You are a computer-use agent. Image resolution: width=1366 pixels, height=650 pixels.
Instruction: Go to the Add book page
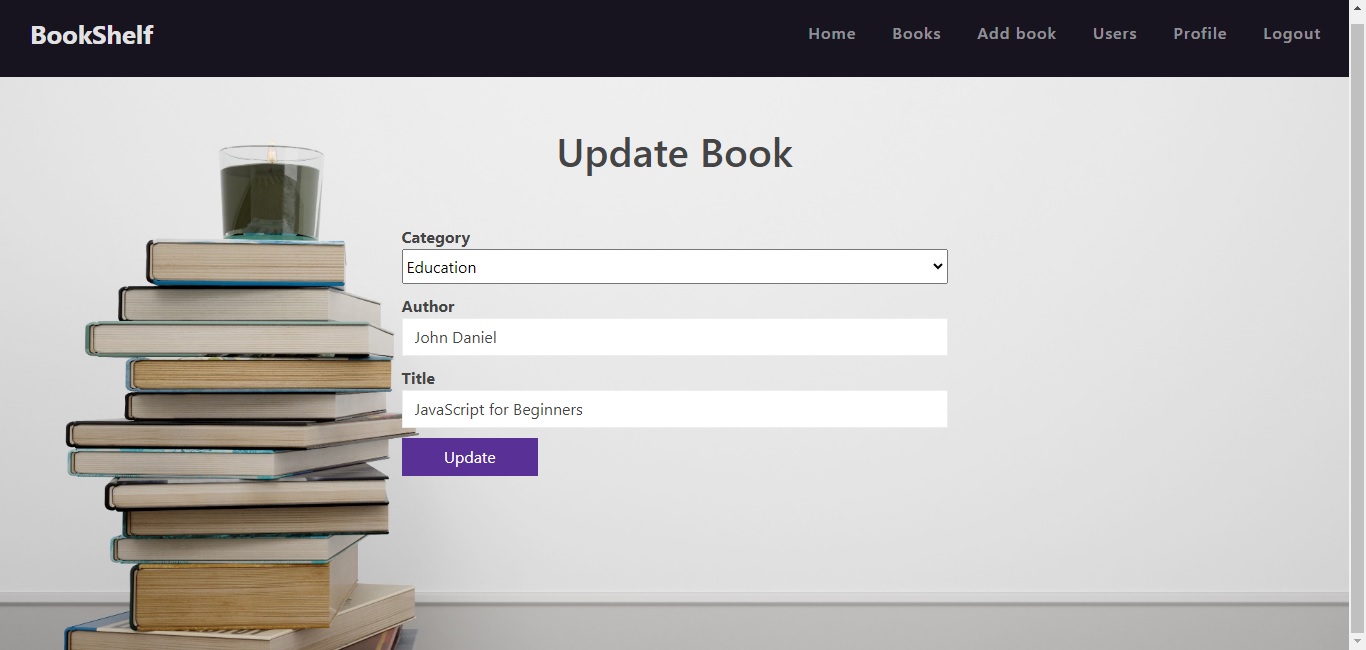pos(1016,33)
